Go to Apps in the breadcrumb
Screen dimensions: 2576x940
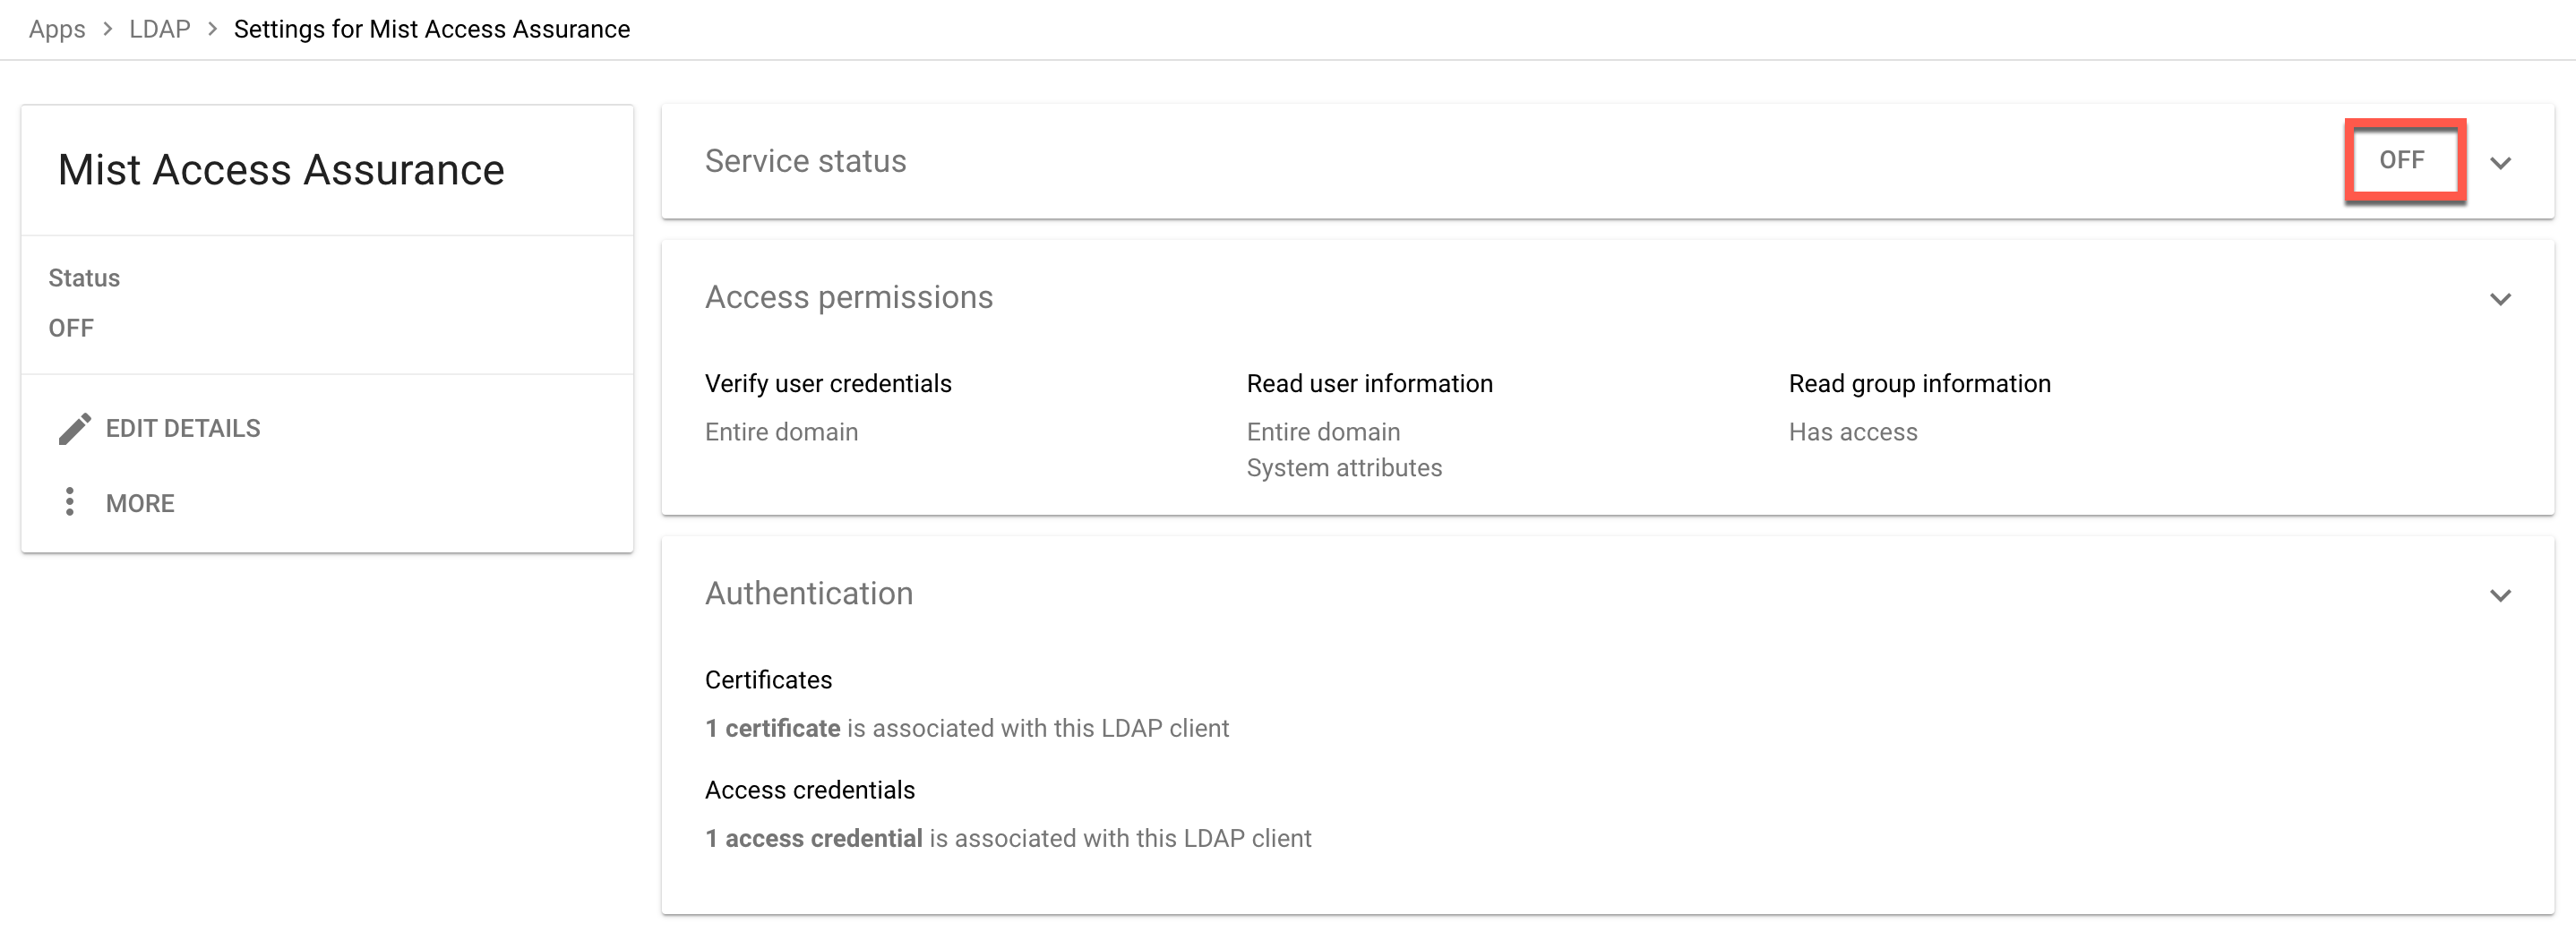coord(57,29)
